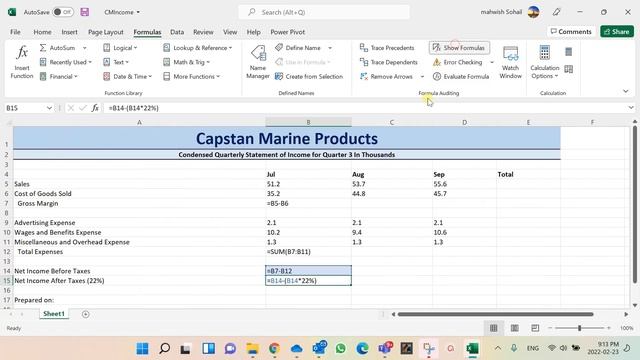Open More Functions dropdown
This screenshot has height=360, width=640.
pyautogui.click(x=191, y=76)
